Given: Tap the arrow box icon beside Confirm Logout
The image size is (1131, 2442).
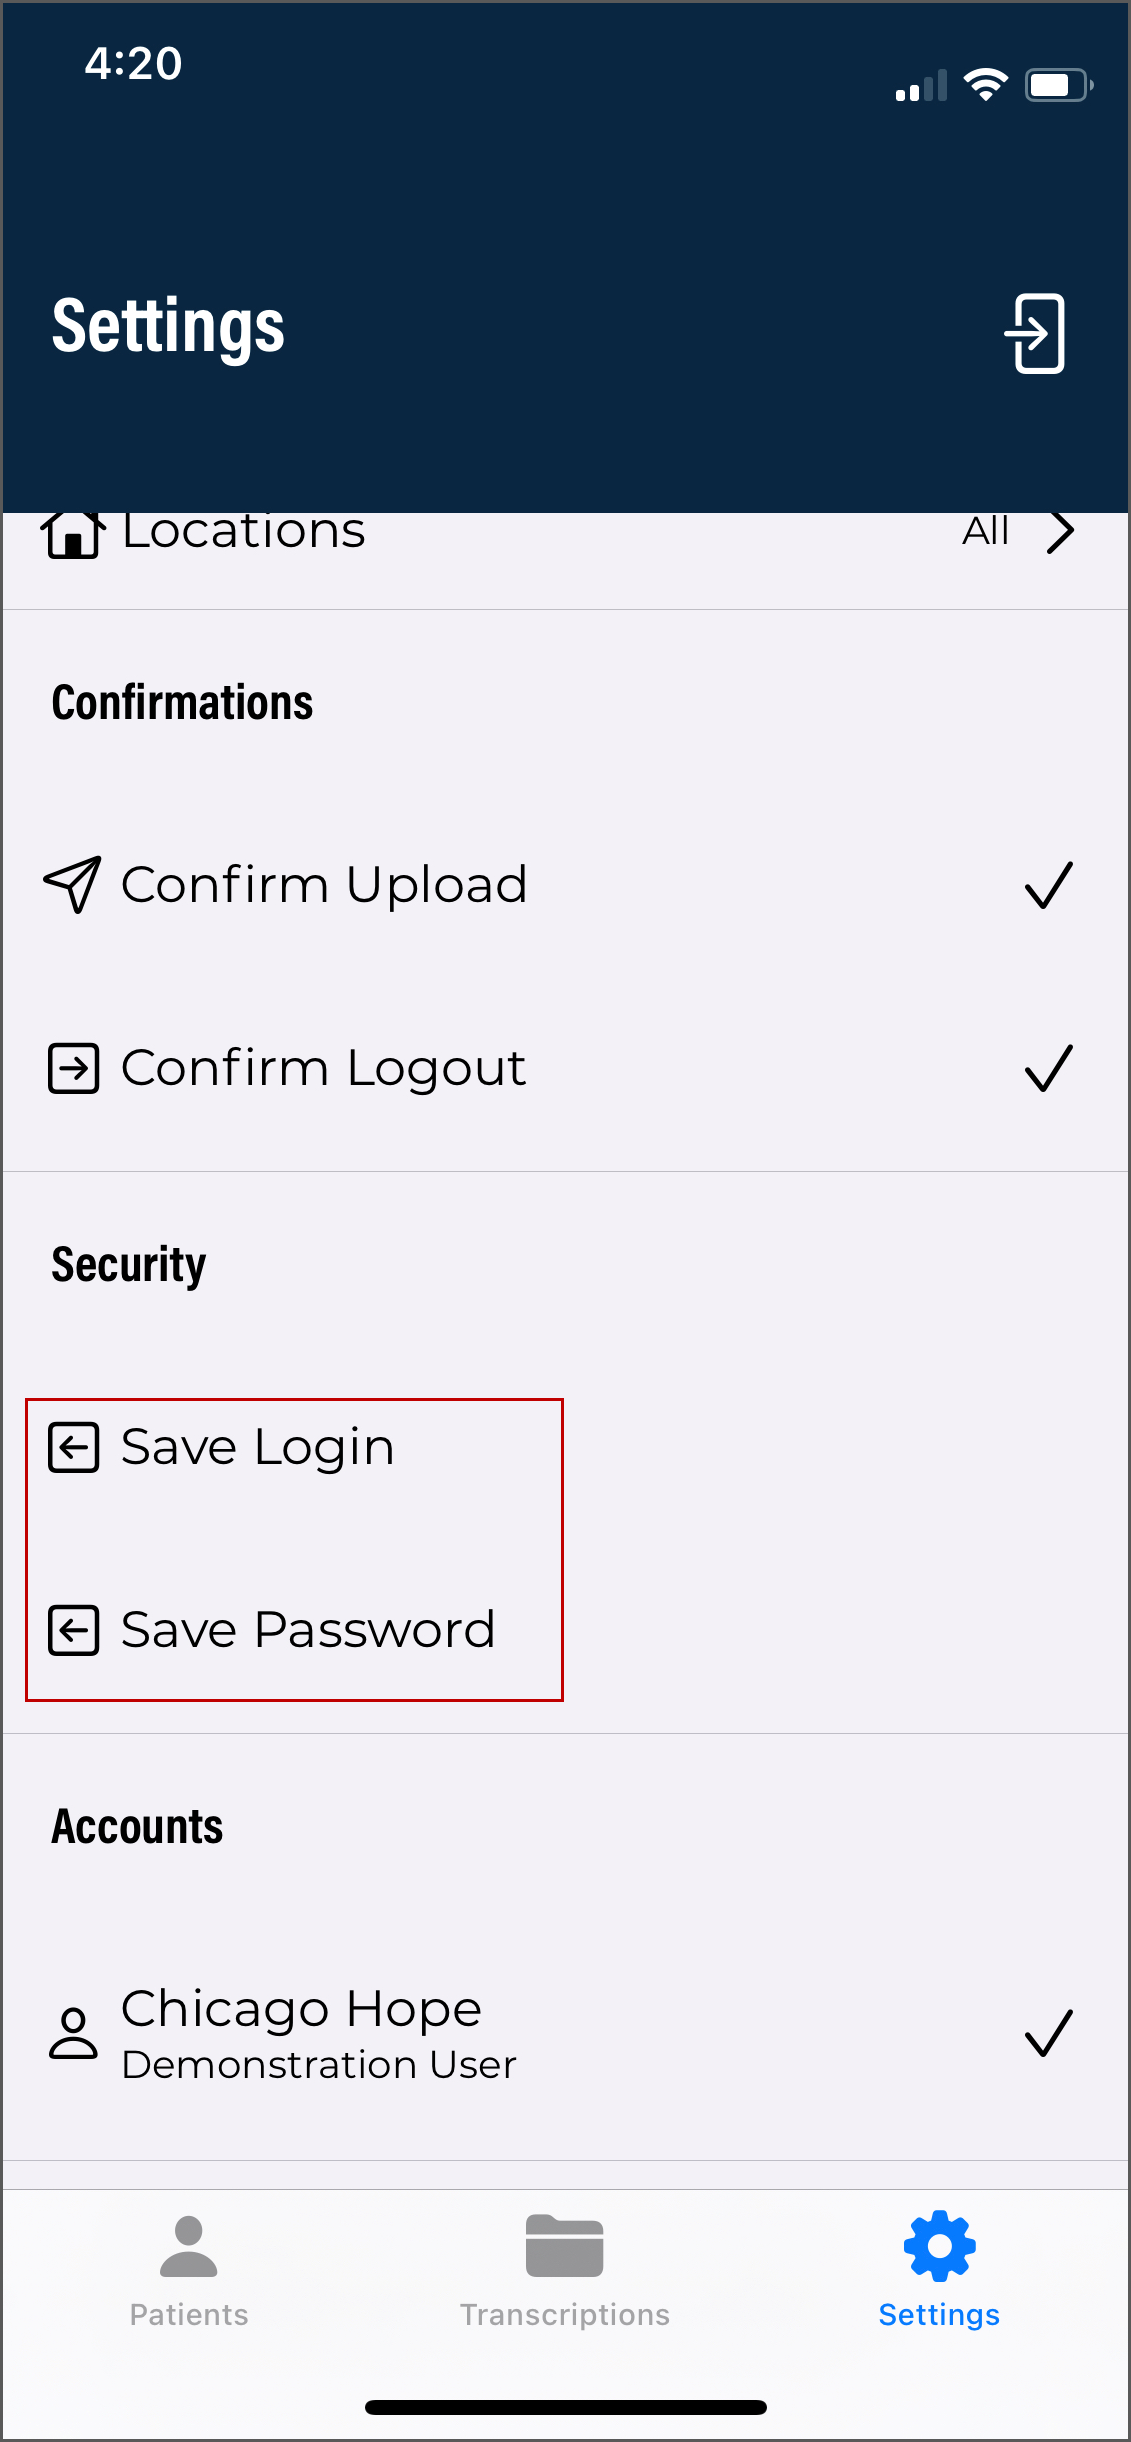Looking at the screenshot, I should [x=74, y=1068].
